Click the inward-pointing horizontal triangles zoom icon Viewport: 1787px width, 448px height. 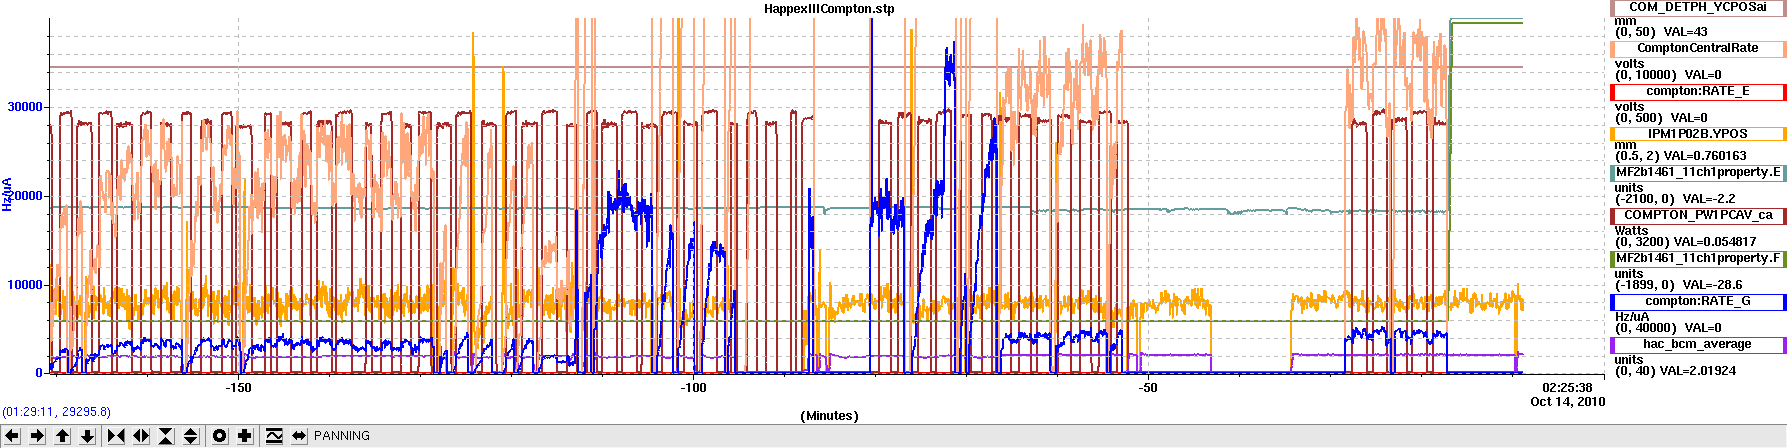pos(116,436)
